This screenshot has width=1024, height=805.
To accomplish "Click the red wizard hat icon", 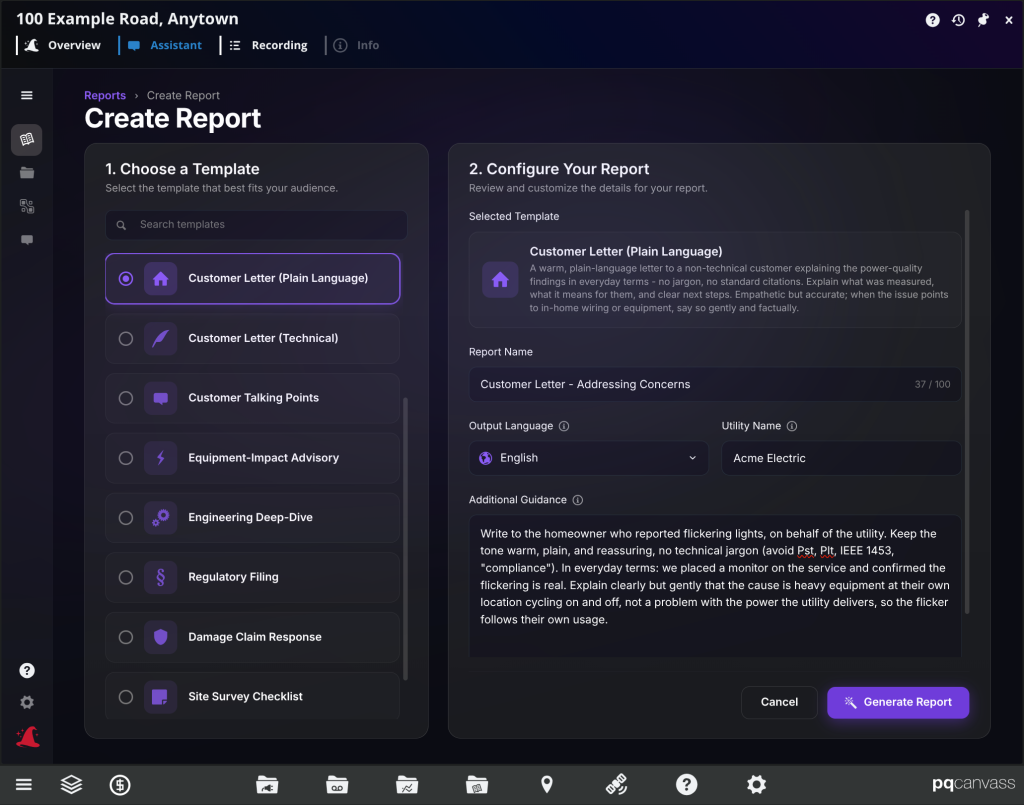I will (x=27, y=737).
